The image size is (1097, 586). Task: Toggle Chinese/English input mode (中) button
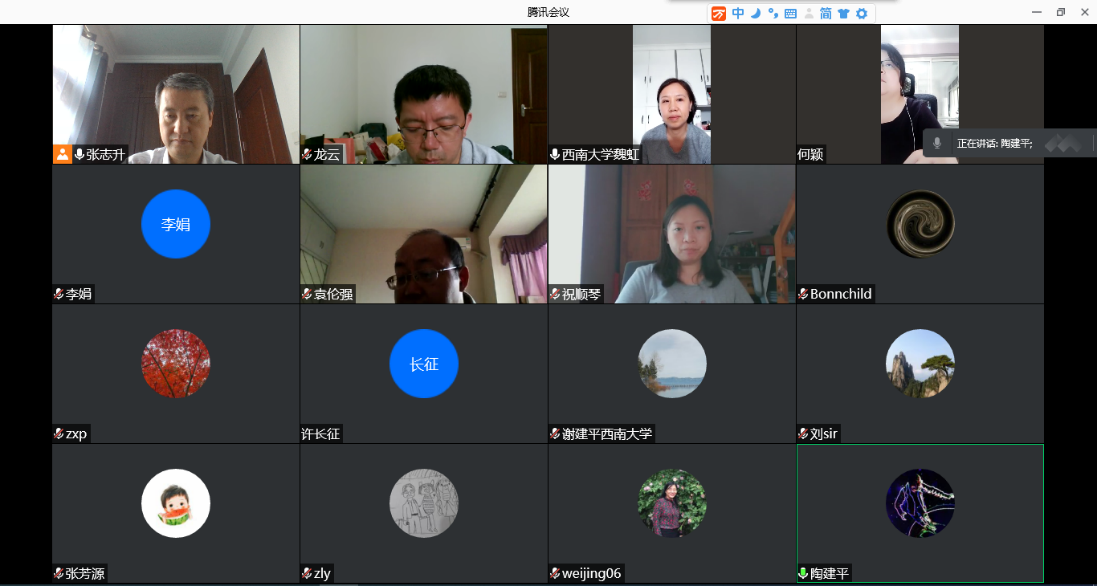738,13
